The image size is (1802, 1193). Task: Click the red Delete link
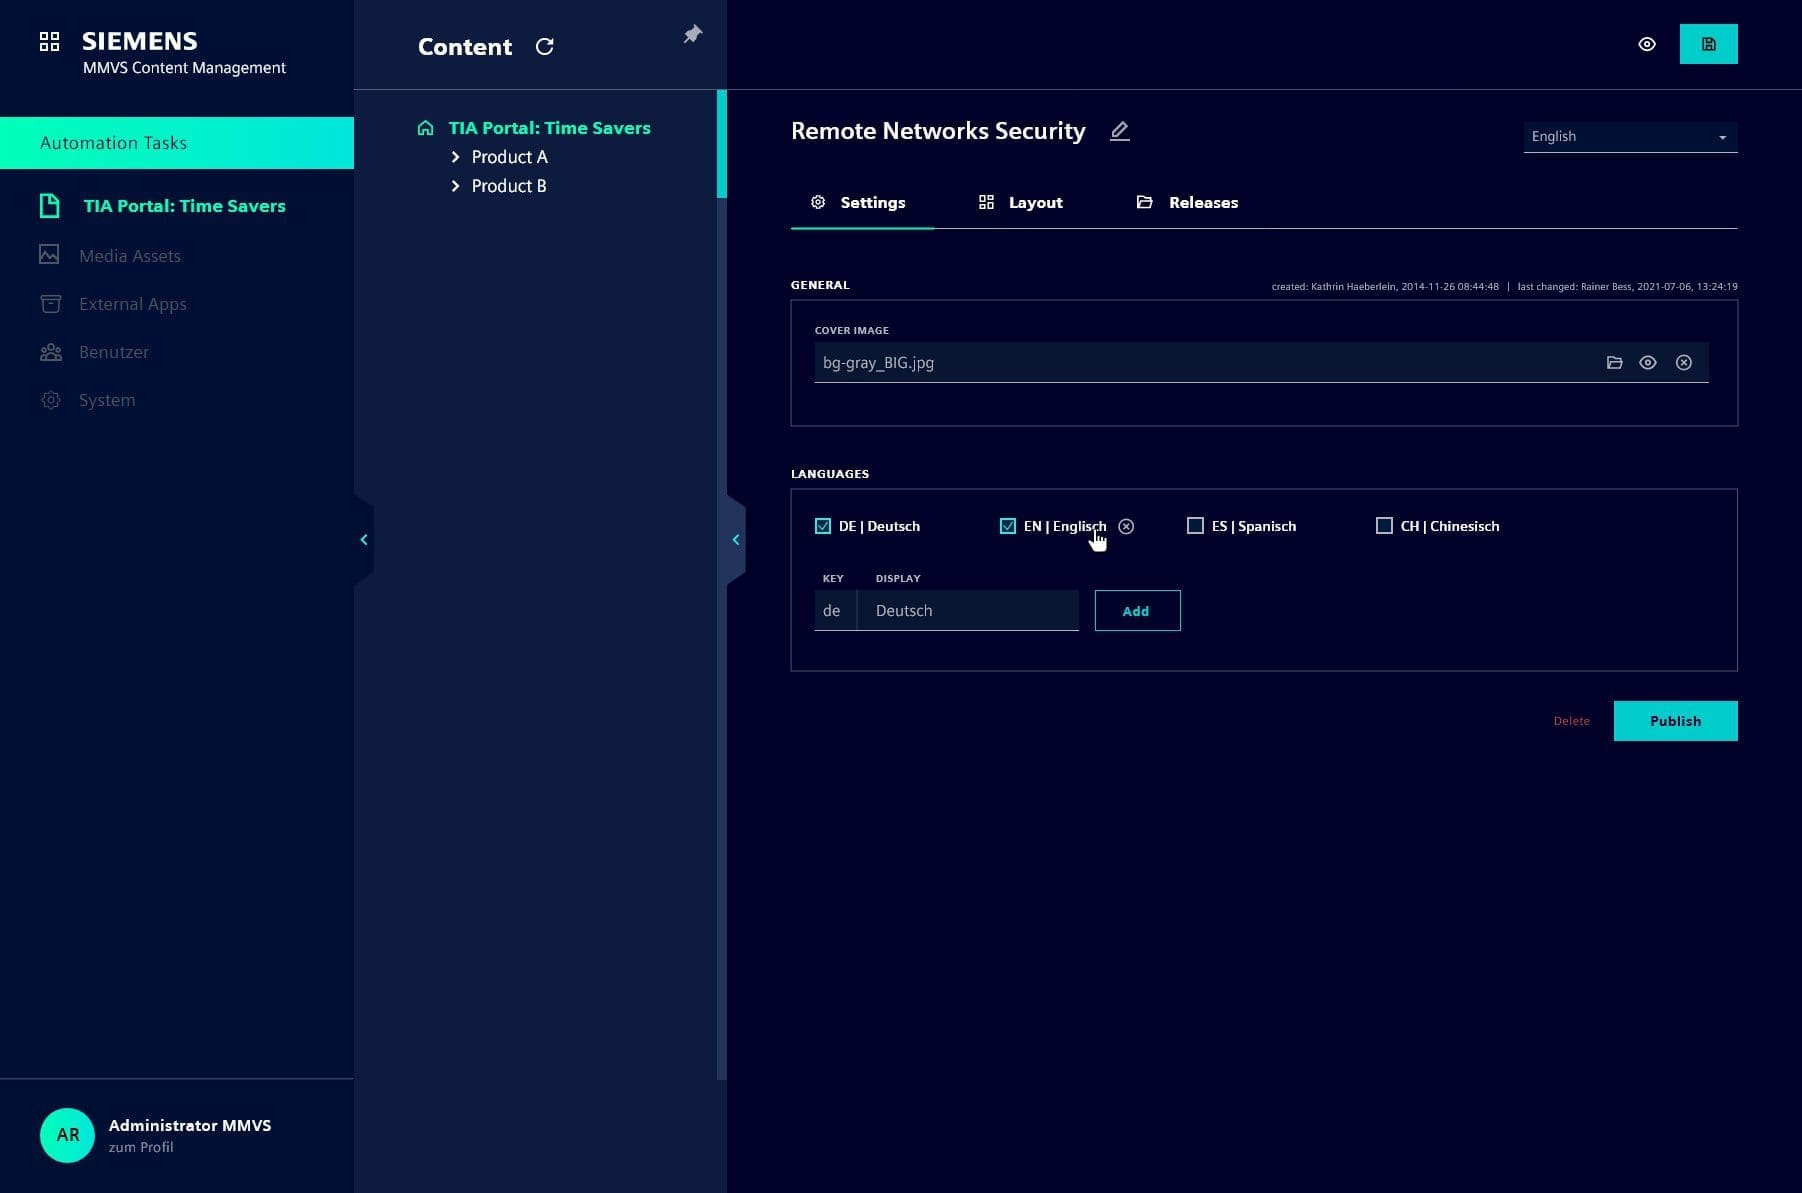click(1571, 721)
